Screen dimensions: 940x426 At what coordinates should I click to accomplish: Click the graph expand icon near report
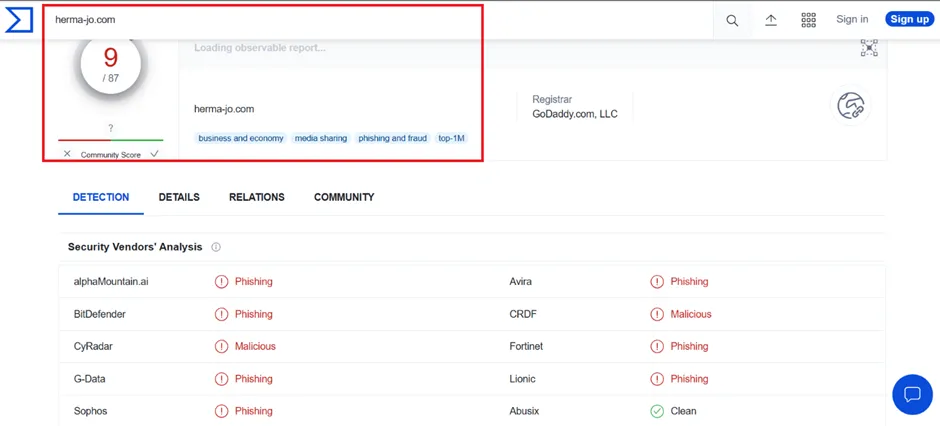[x=869, y=48]
